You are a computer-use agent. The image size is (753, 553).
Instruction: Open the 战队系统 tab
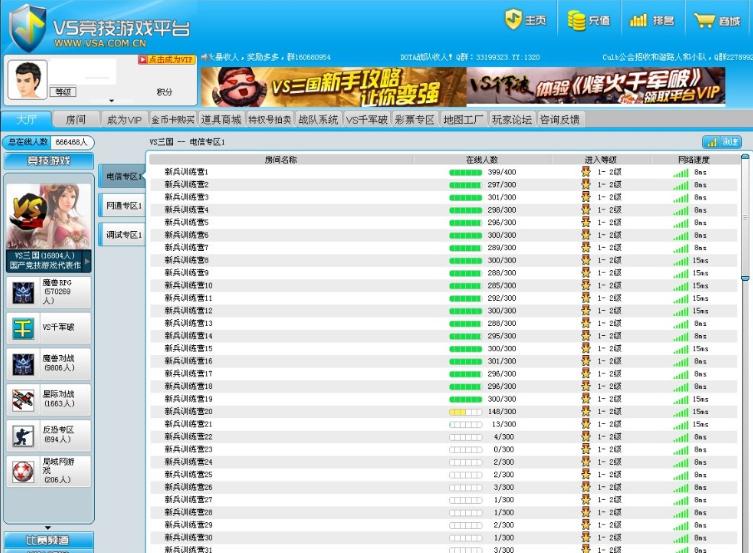pos(318,120)
